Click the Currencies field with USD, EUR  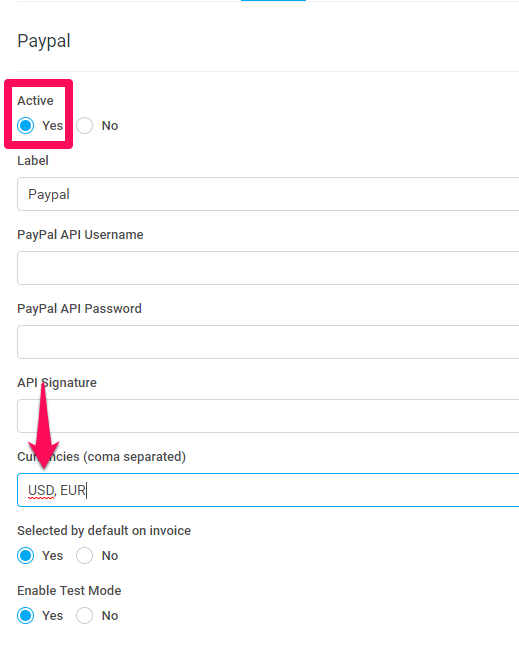pyautogui.click(x=268, y=490)
